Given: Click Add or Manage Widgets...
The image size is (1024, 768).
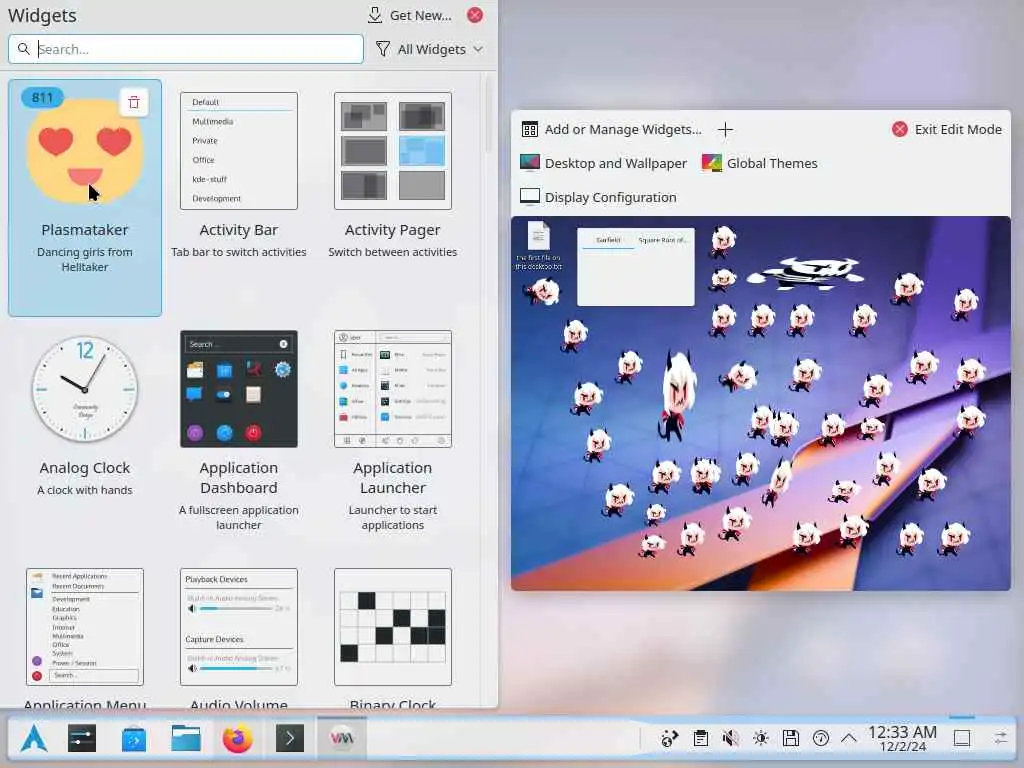Looking at the screenshot, I should click(611, 129).
